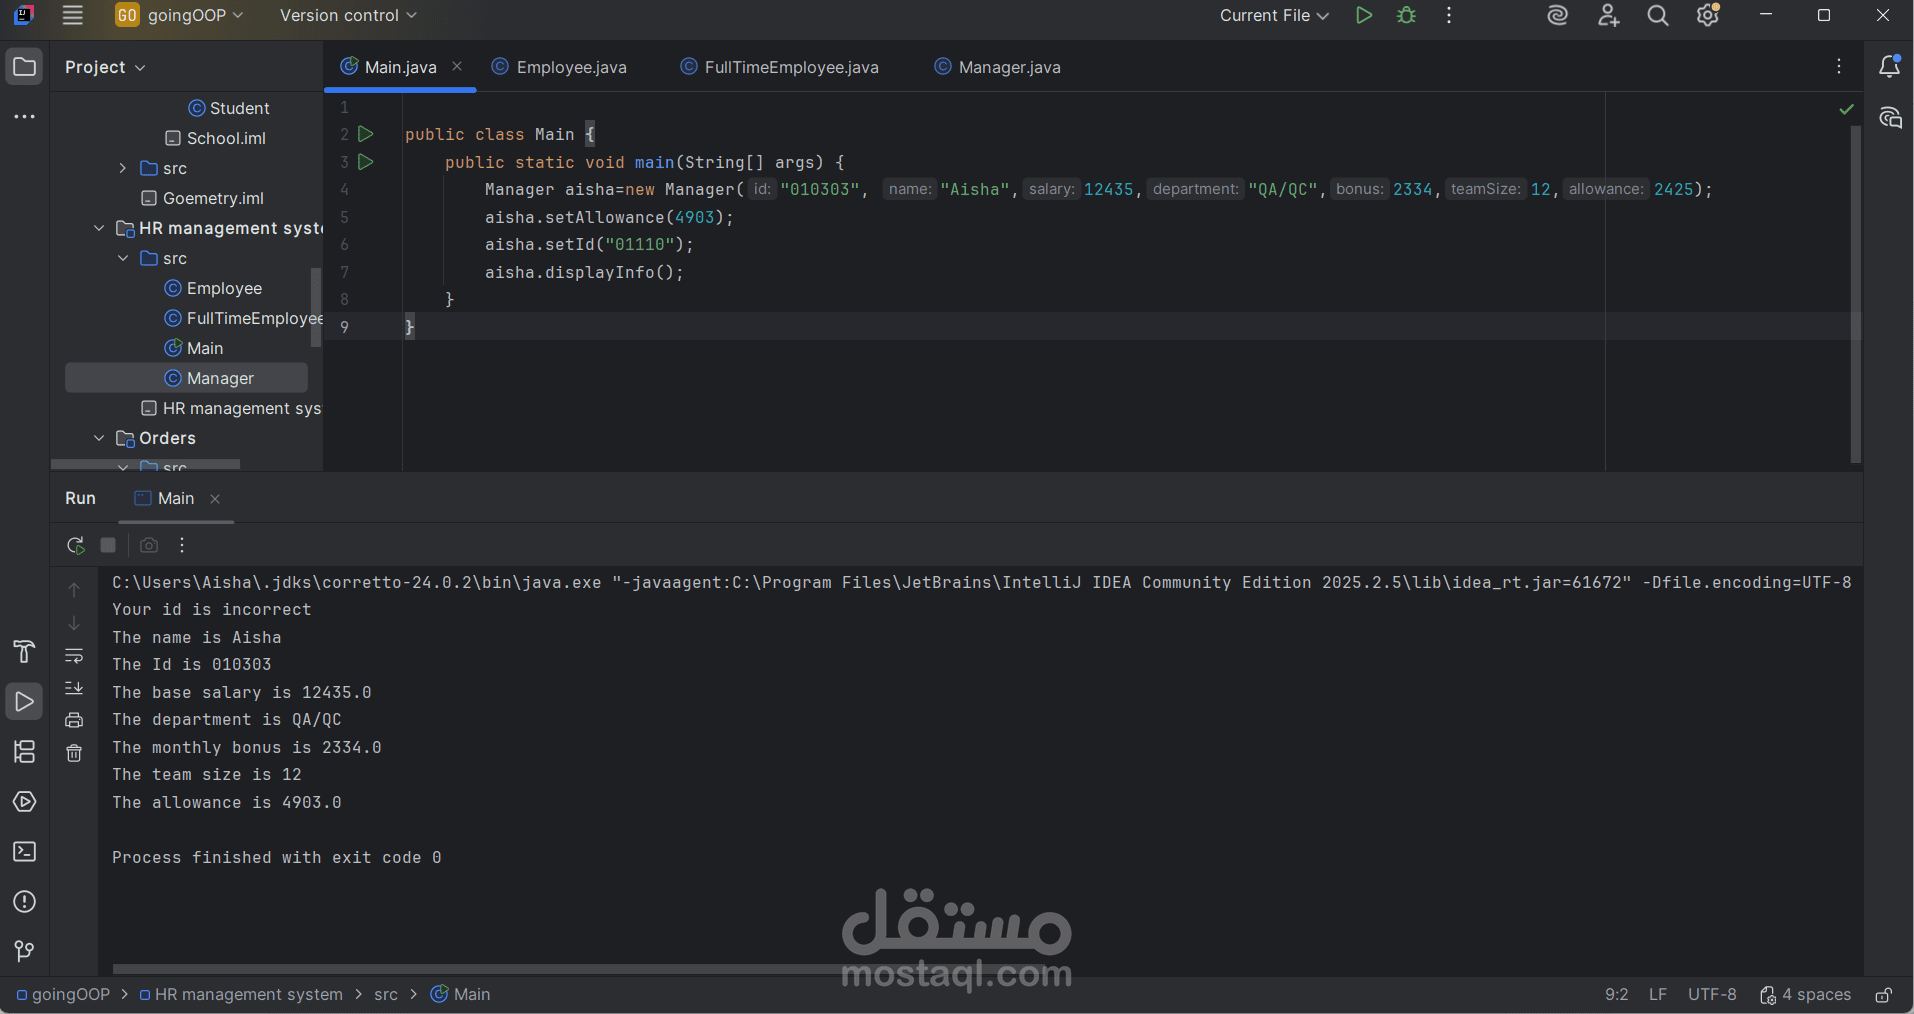Select School.iml in project tree
Screen dimensions: 1914x1014
215,138
